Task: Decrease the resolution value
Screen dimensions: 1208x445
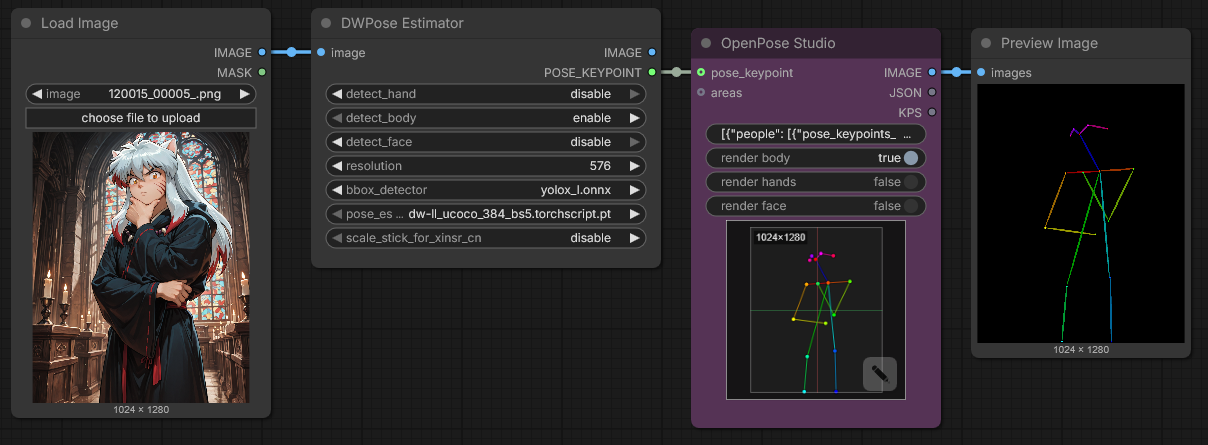Action: pyautogui.click(x=337, y=166)
